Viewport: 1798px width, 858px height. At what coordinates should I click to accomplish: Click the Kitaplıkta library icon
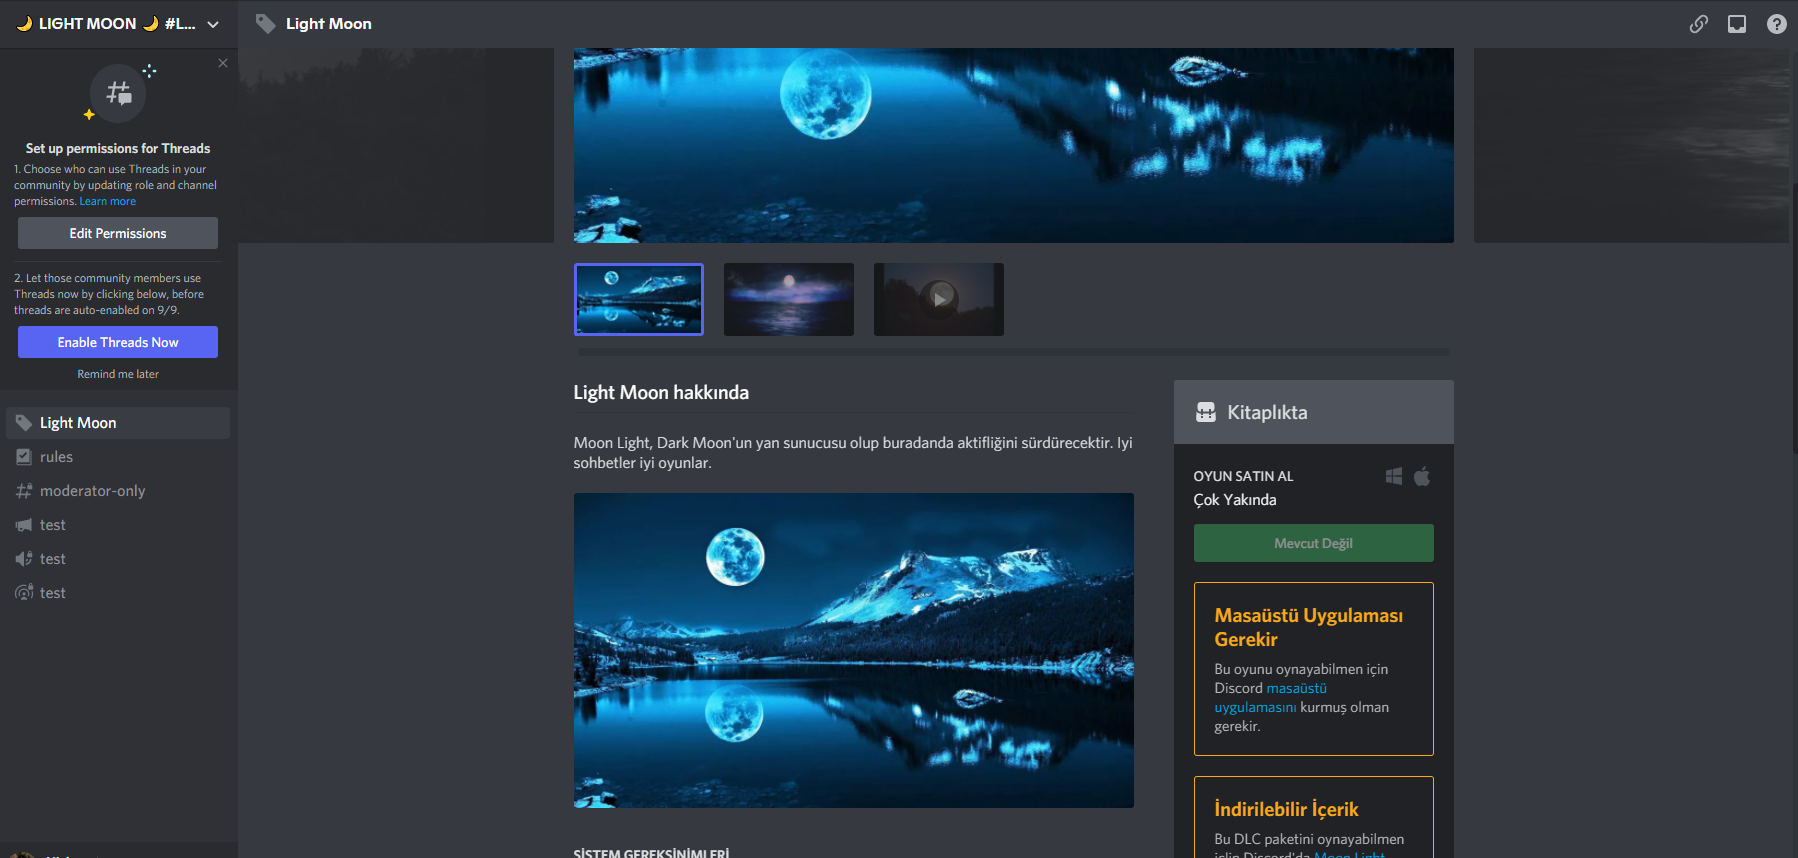point(1206,412)
